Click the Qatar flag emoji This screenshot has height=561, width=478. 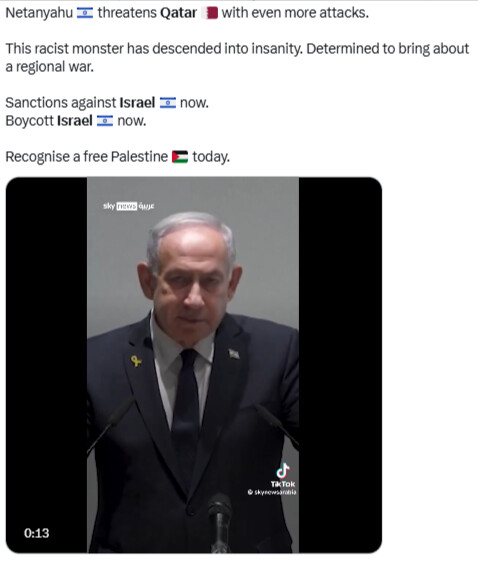[209, 13]
